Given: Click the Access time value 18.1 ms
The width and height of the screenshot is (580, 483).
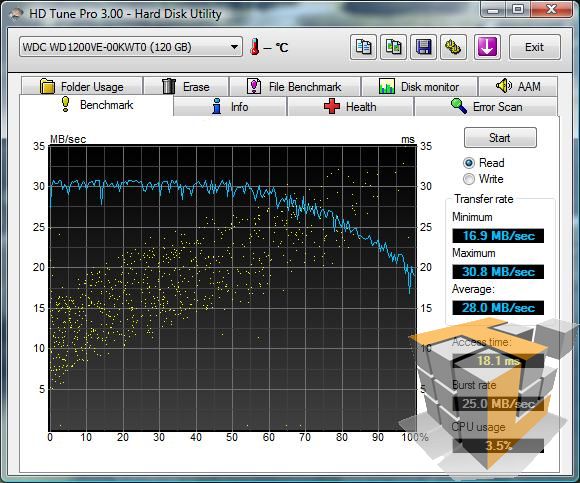Looking at the screenshot, I should pos(498,361).
